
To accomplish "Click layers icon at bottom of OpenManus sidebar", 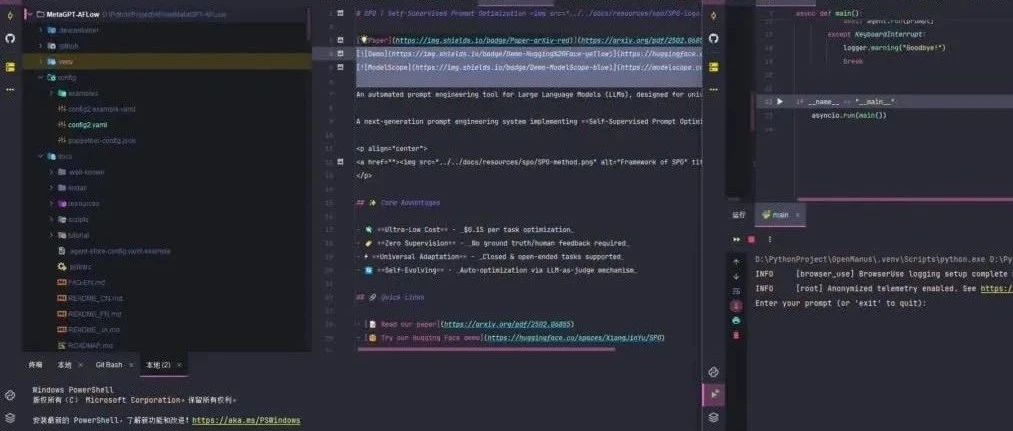I will click(x=713, y=417).
